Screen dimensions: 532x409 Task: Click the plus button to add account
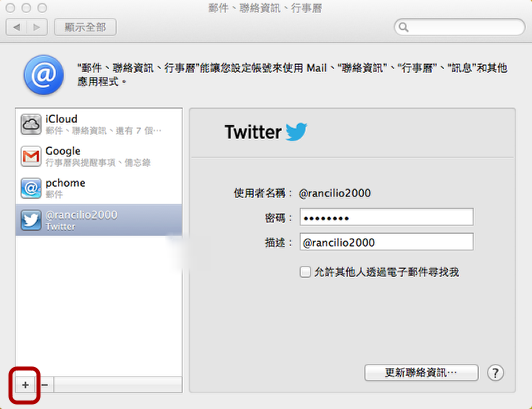click(25, 385)
